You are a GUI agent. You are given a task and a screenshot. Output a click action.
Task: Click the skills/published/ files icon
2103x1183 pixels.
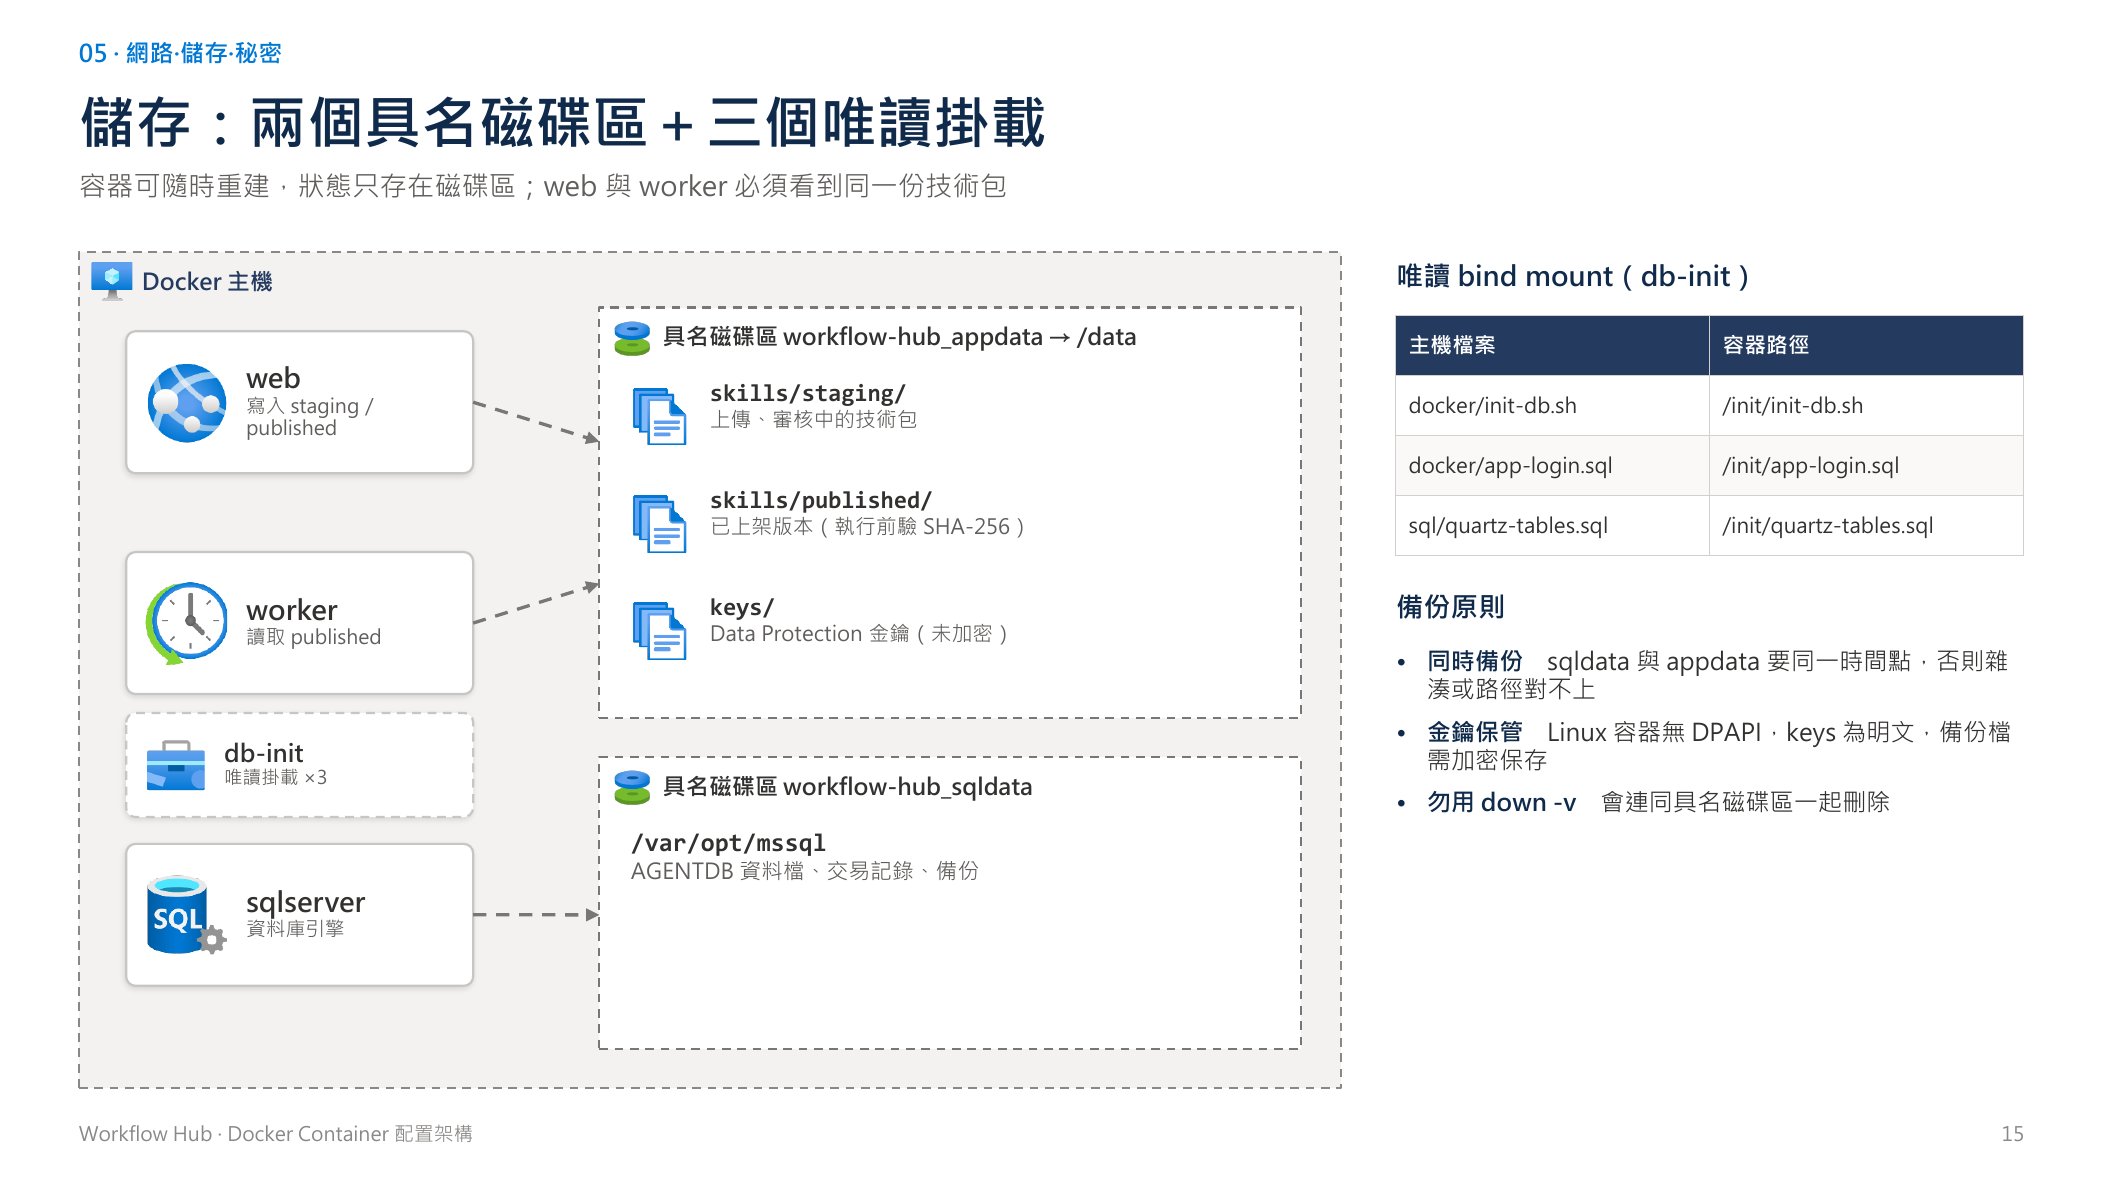659,523
